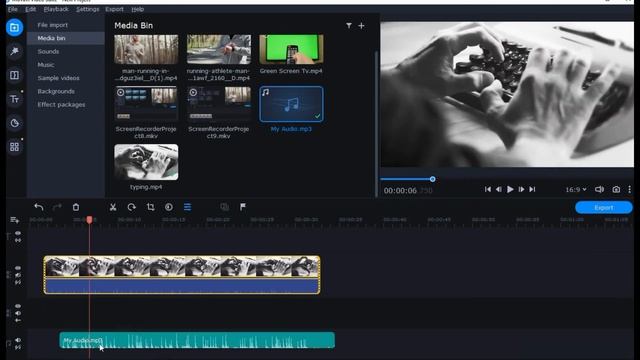
Task: Toggle link icon on the audio track
Action: [x=18, y=347]
